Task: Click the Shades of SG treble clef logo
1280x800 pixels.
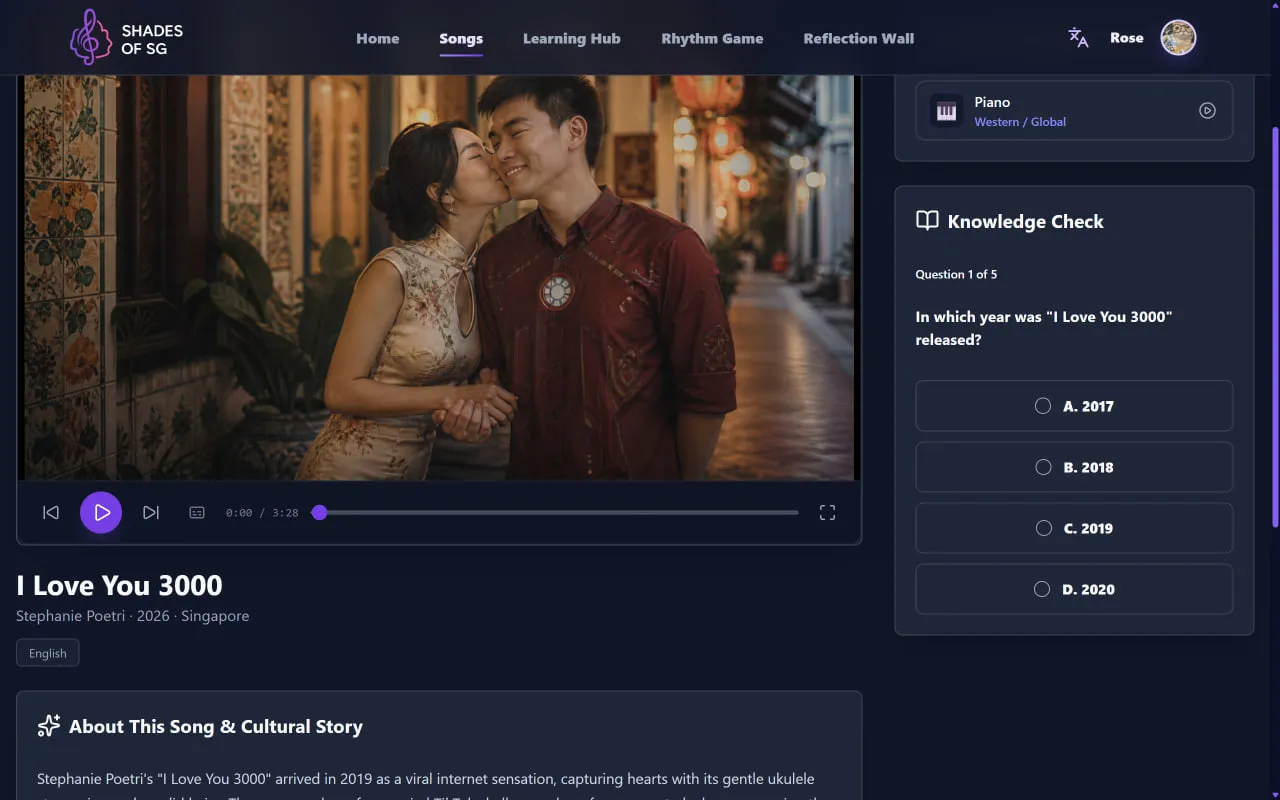Action: tap(90, 38)
